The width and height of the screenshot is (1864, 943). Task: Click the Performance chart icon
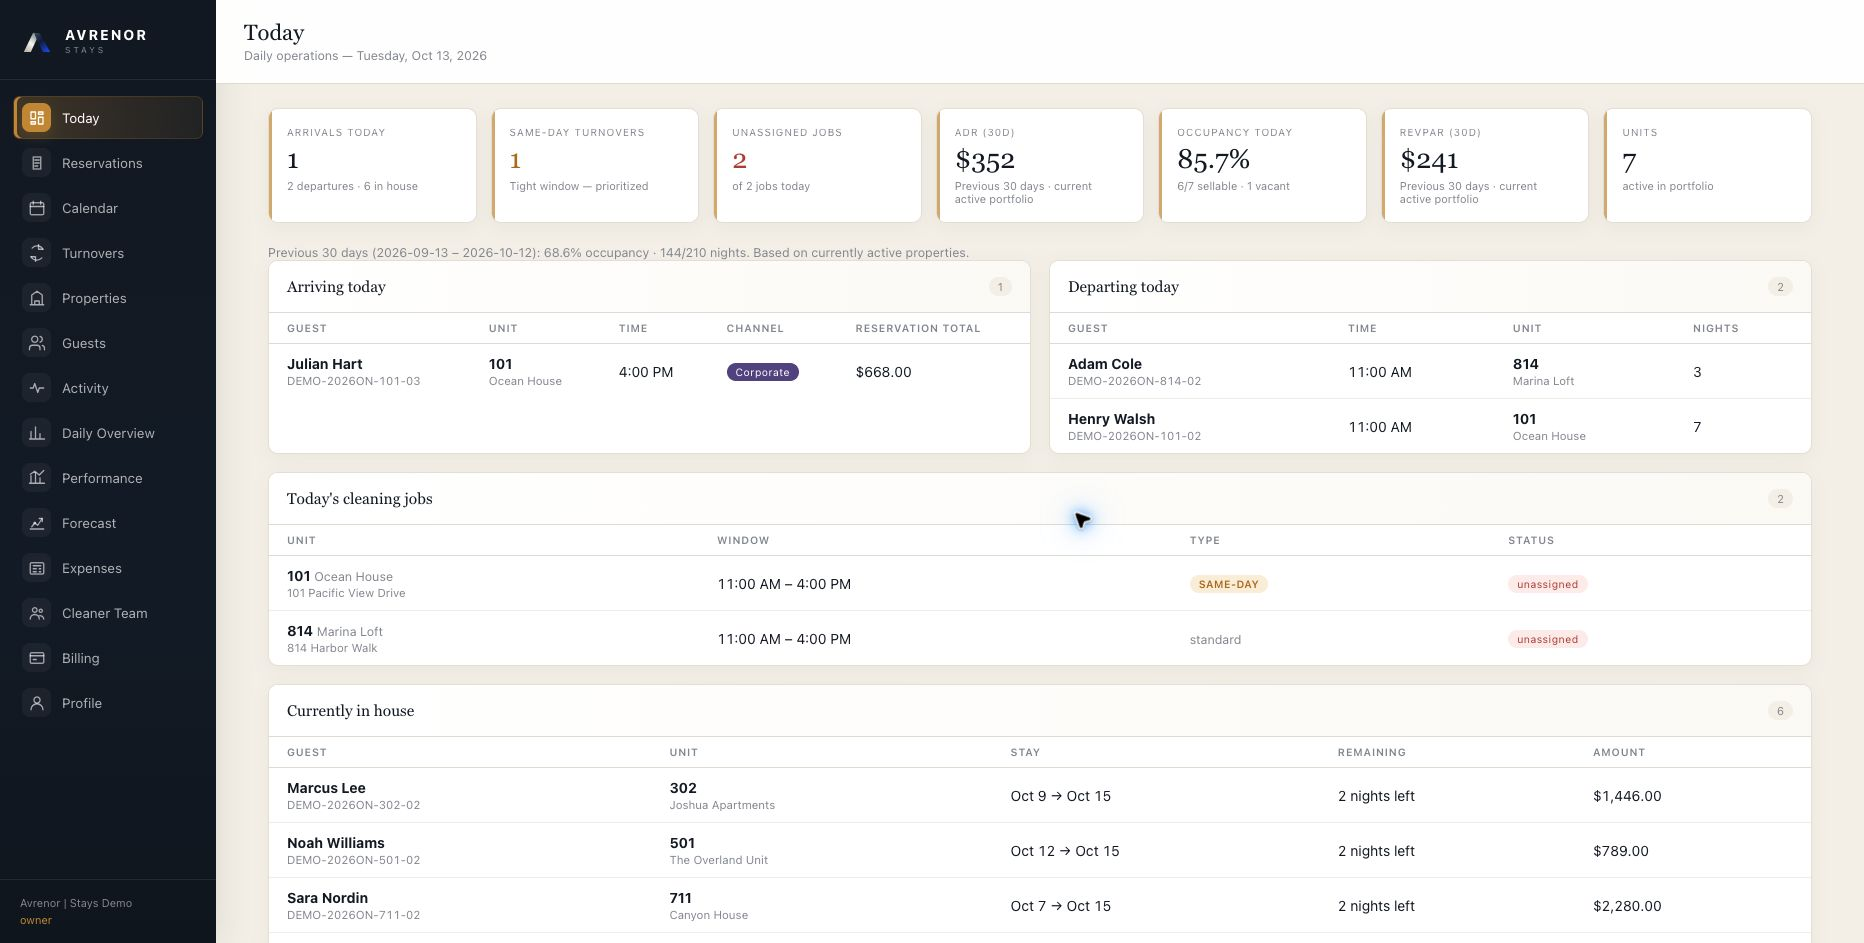tap(37, 478)
